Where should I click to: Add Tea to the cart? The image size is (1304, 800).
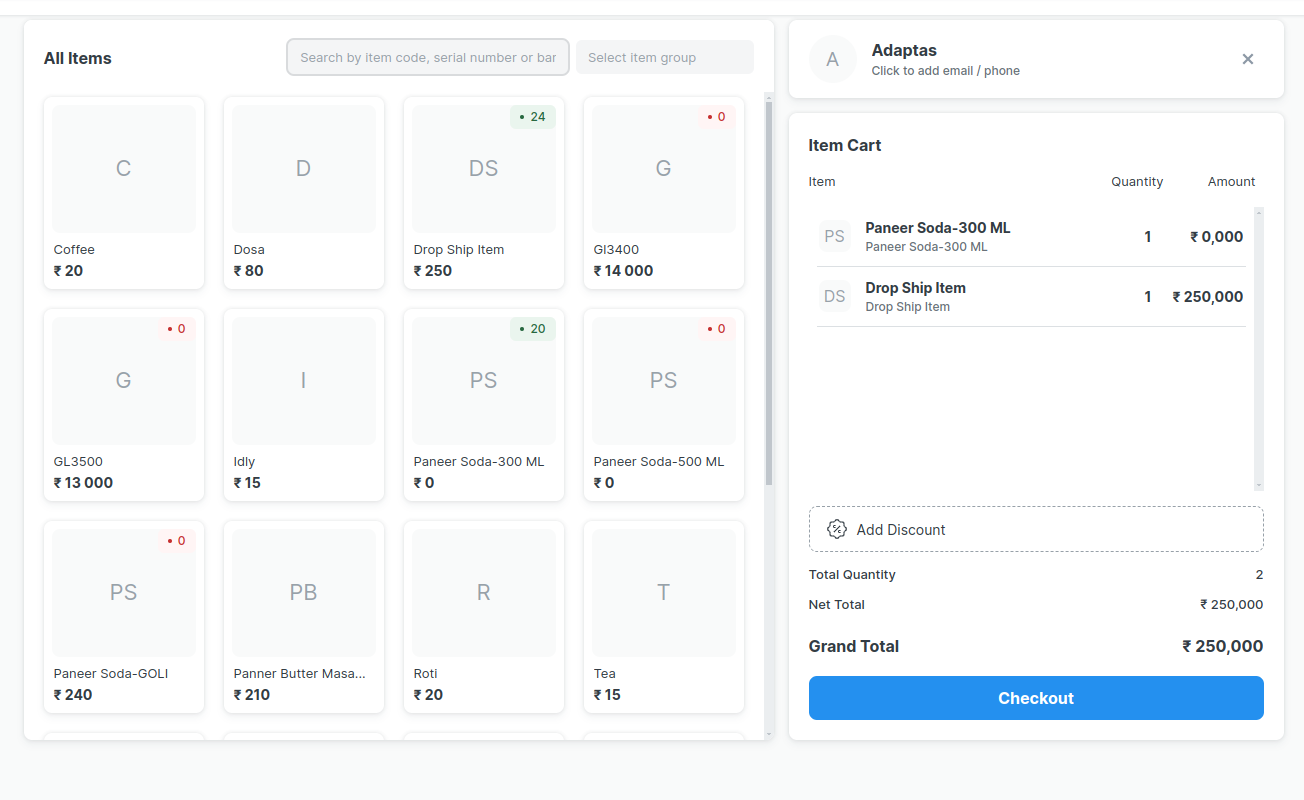click(664, 617)
